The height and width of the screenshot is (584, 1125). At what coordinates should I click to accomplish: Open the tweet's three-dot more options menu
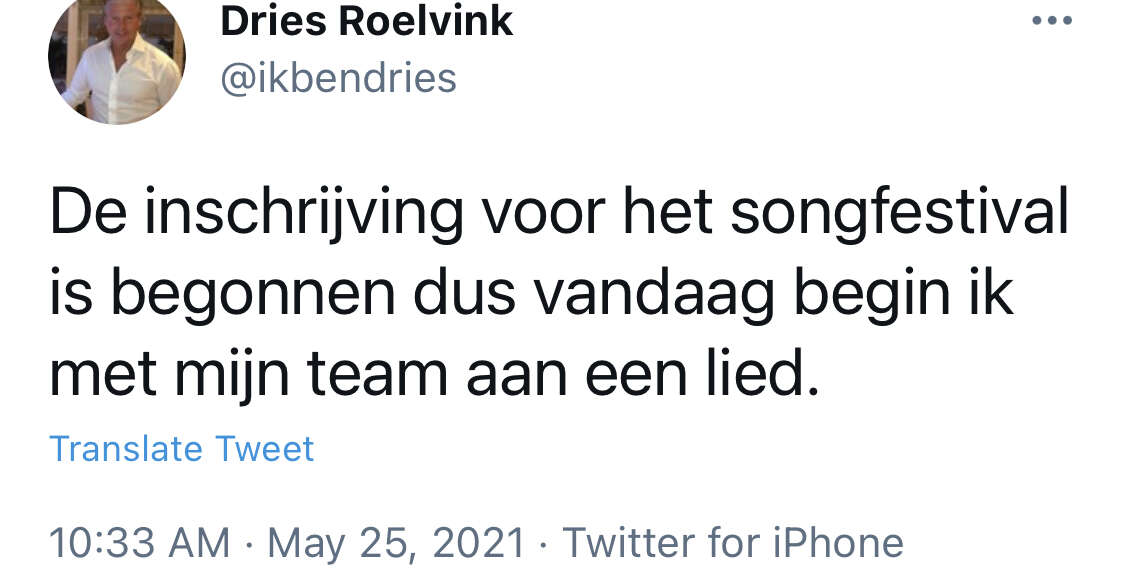tap(1052, 22)
